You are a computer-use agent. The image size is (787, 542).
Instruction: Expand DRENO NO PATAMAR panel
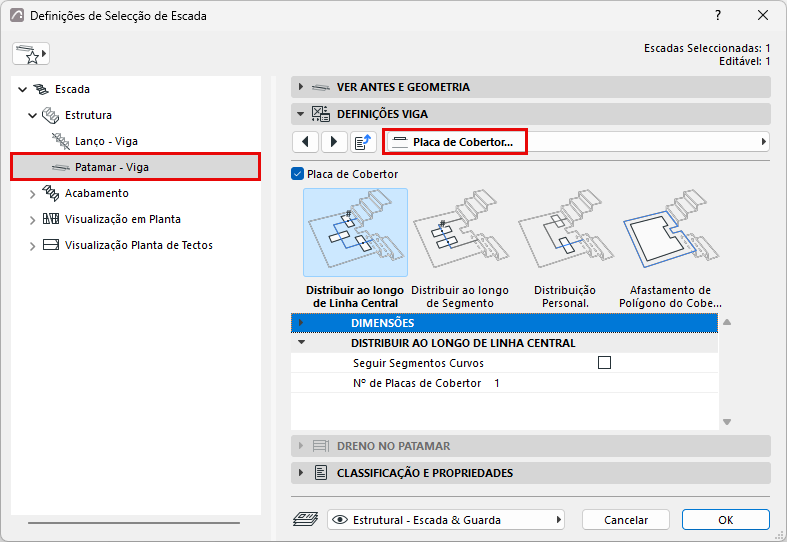[301, 446]
